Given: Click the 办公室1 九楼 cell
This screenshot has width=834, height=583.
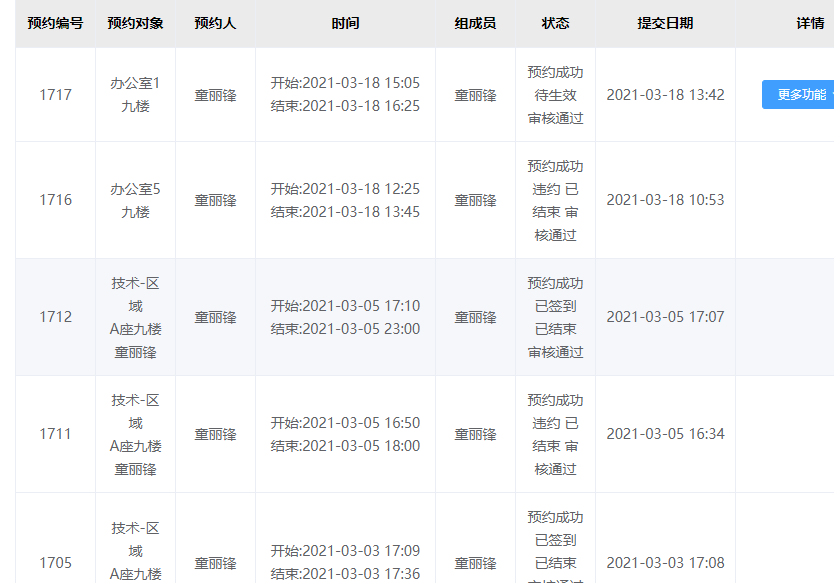Looking at the screenshot, I should point(135,95).
